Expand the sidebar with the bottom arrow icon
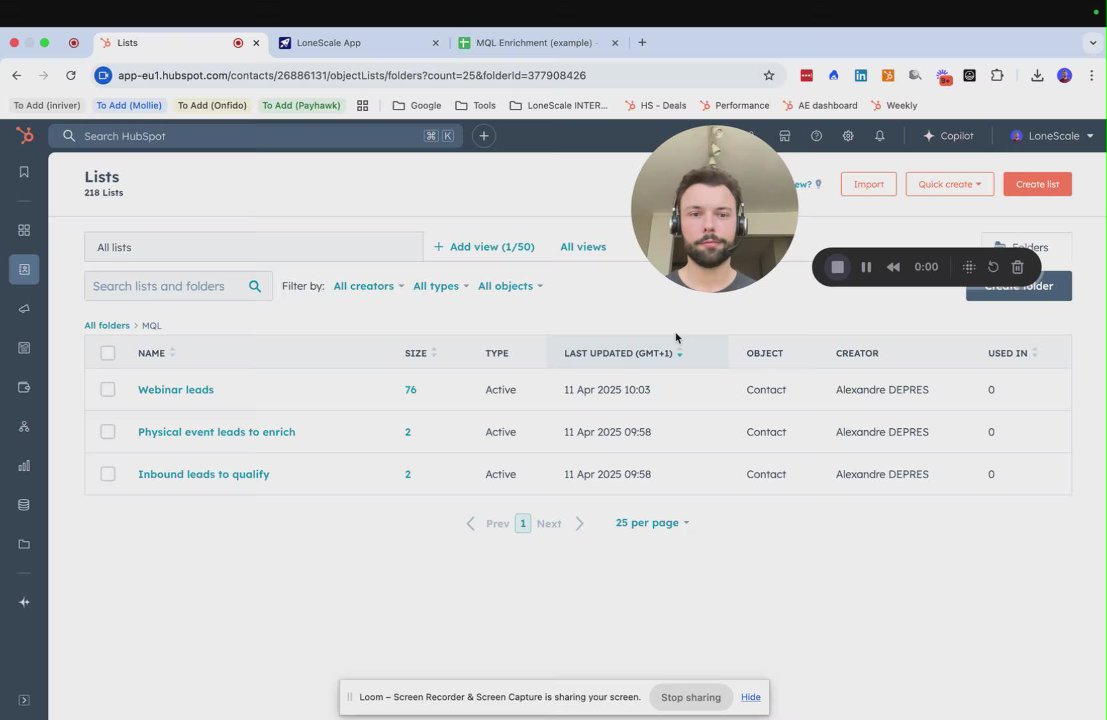 click(x=24, y=700)
